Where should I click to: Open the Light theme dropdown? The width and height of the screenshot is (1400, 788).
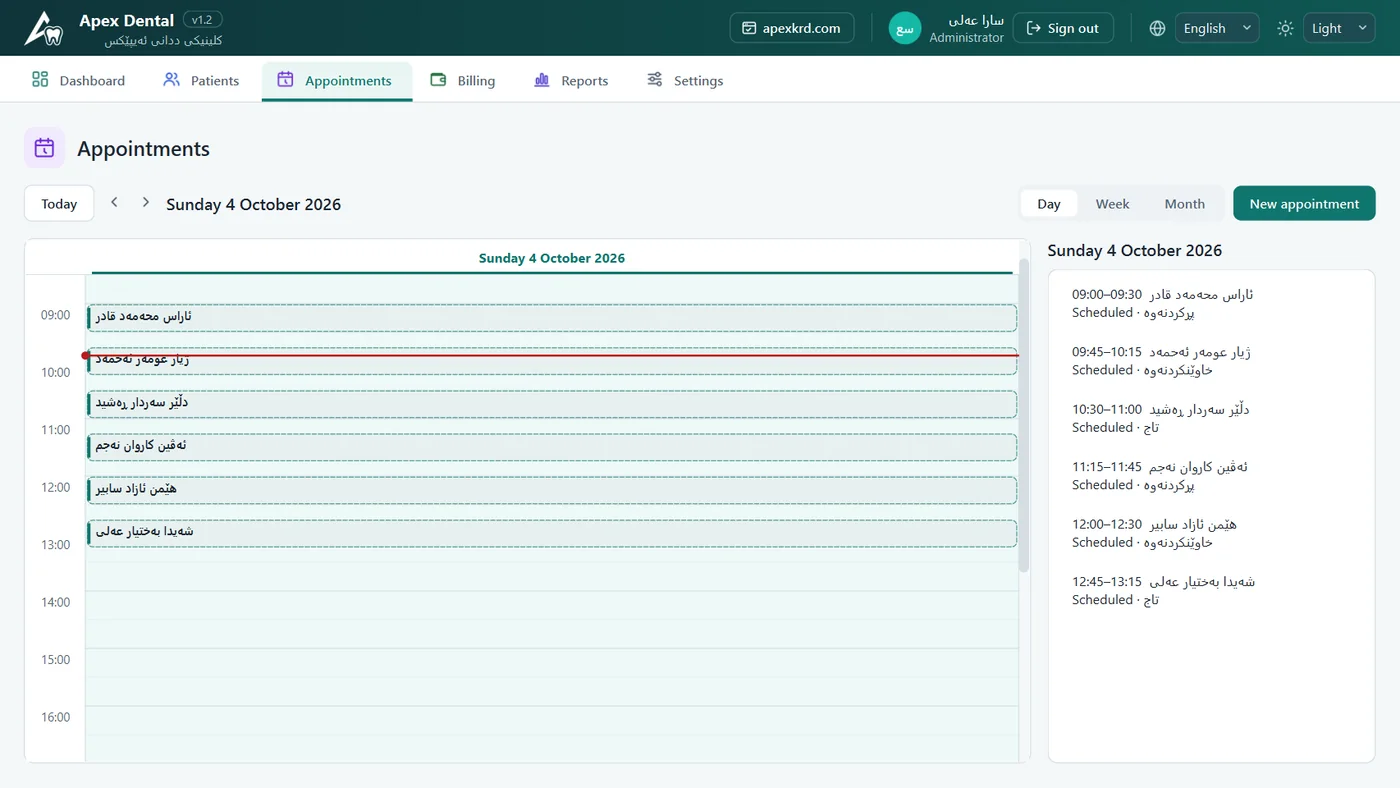1339,28
